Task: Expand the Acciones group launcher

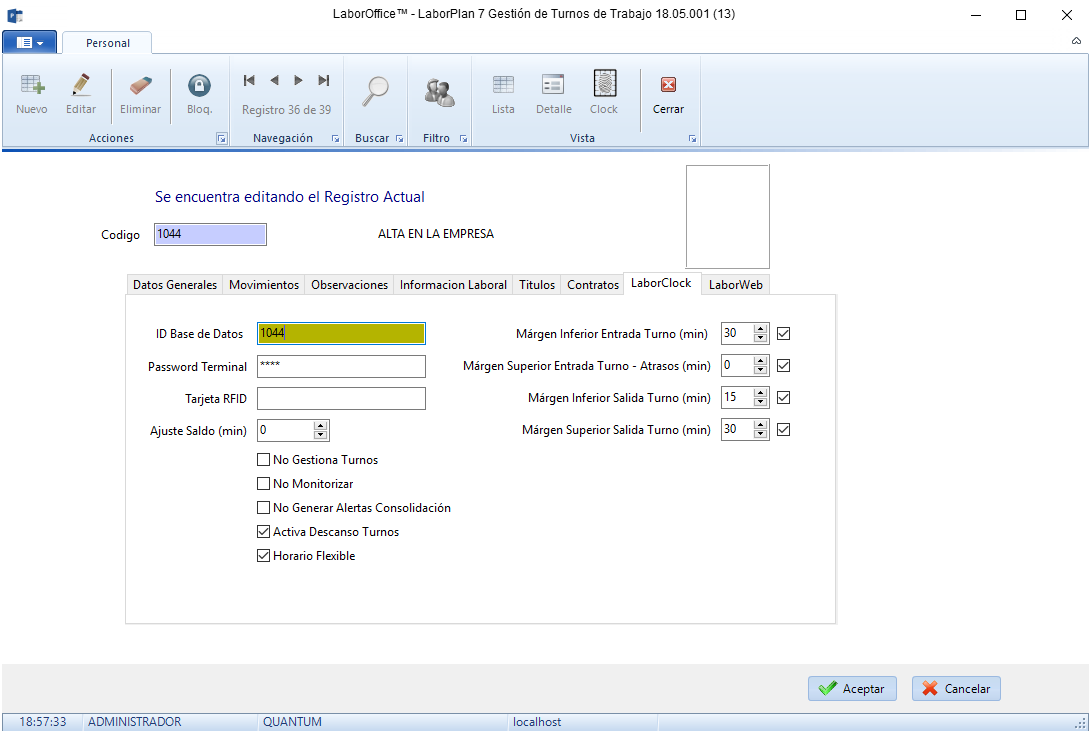Action: [x=221, y=139]
